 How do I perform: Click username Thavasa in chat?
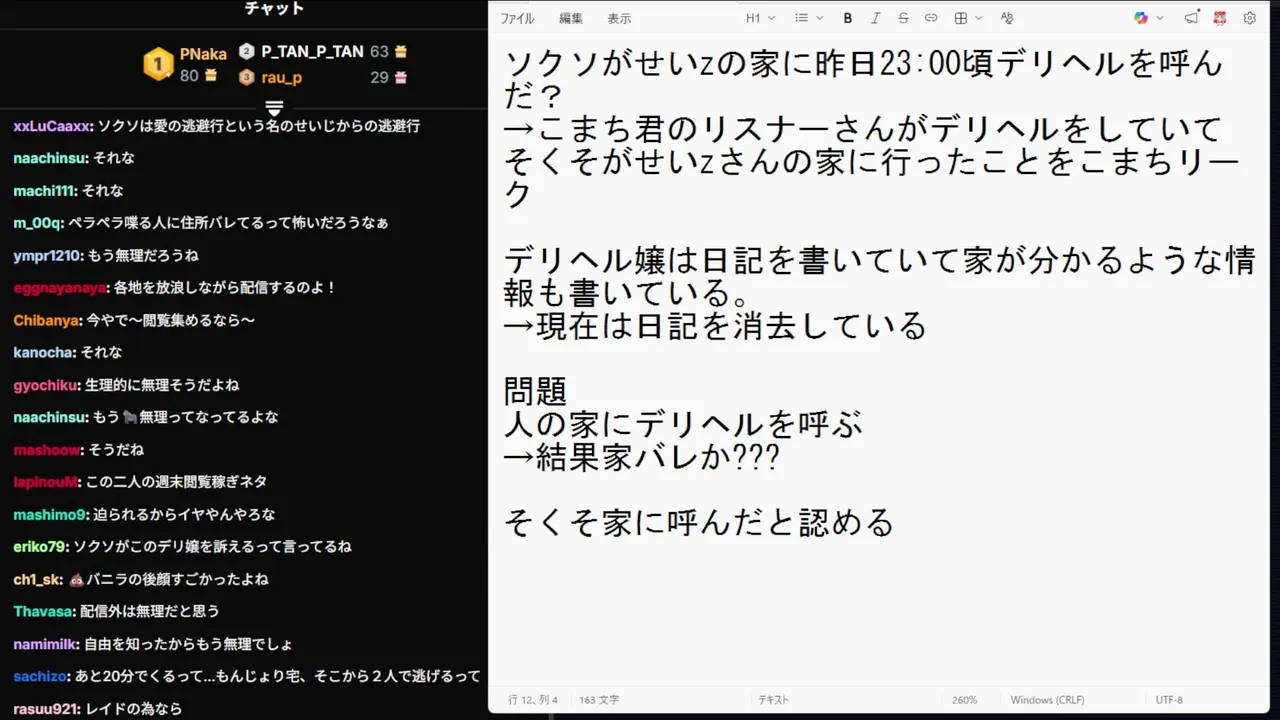tap(43, 611)
